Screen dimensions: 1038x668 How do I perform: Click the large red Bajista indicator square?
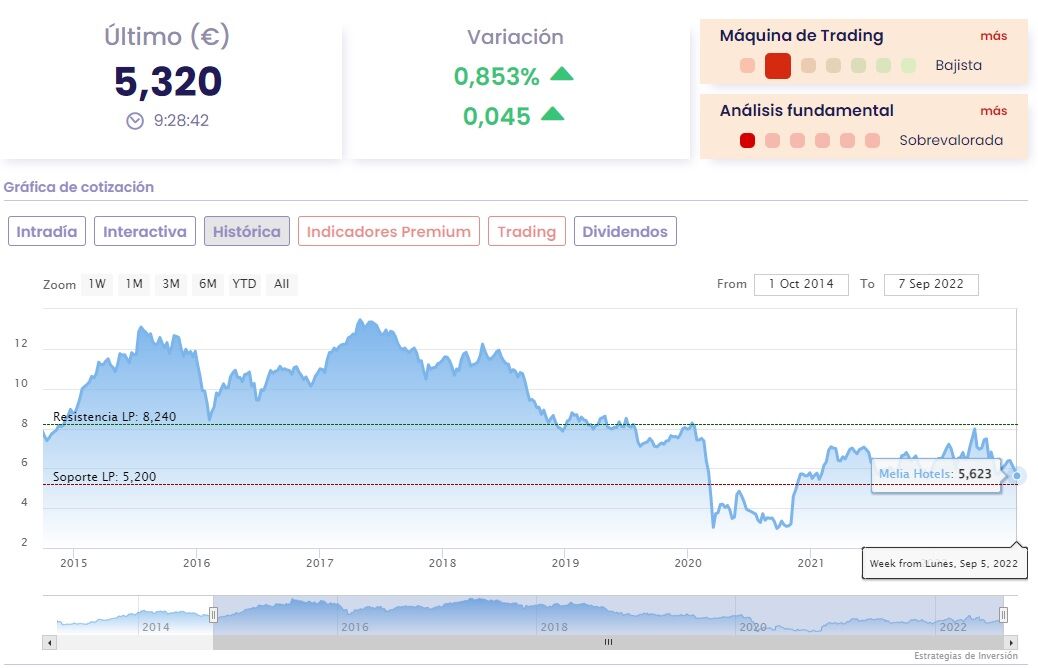pos(778,66)
